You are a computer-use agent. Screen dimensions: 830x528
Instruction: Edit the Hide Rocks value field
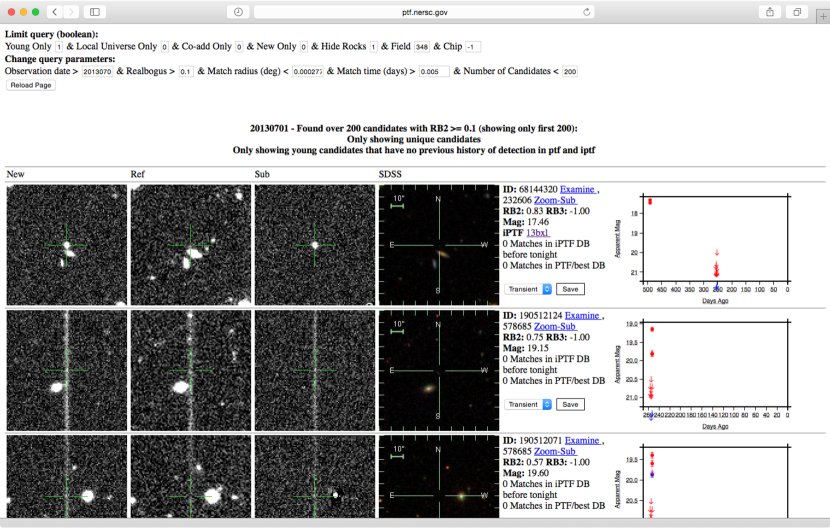(x=373, y=47)
